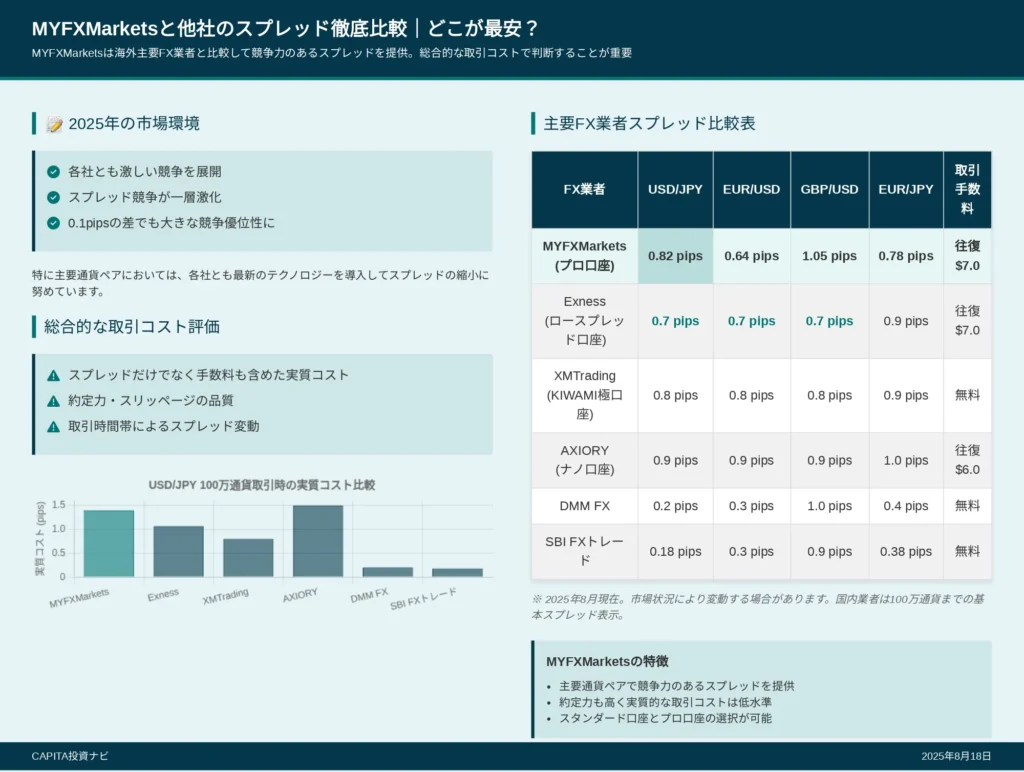1024x772 pixels.
Task: Select the AXIORY (ナノ口座) row label
Action: (584, 460)
